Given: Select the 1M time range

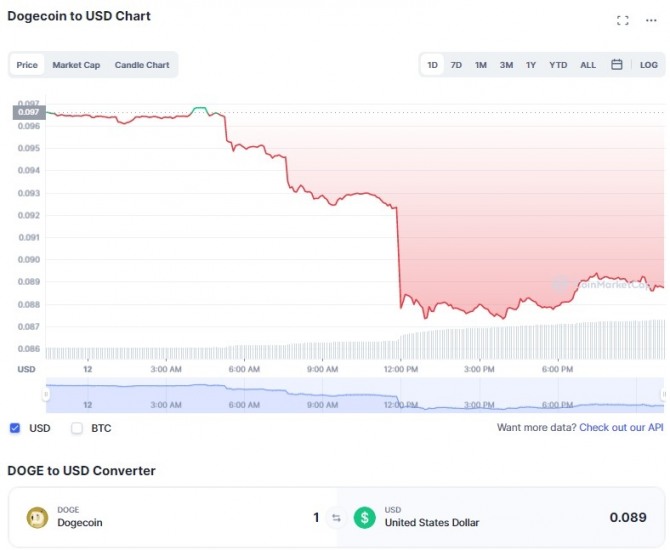Looking at the screenshot, I should pos(481,65).
